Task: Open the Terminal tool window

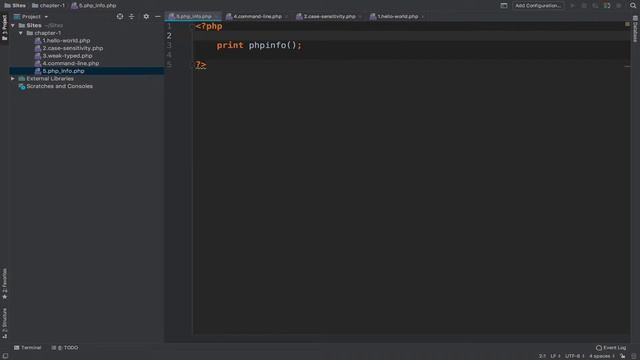Action: [28, 348]
